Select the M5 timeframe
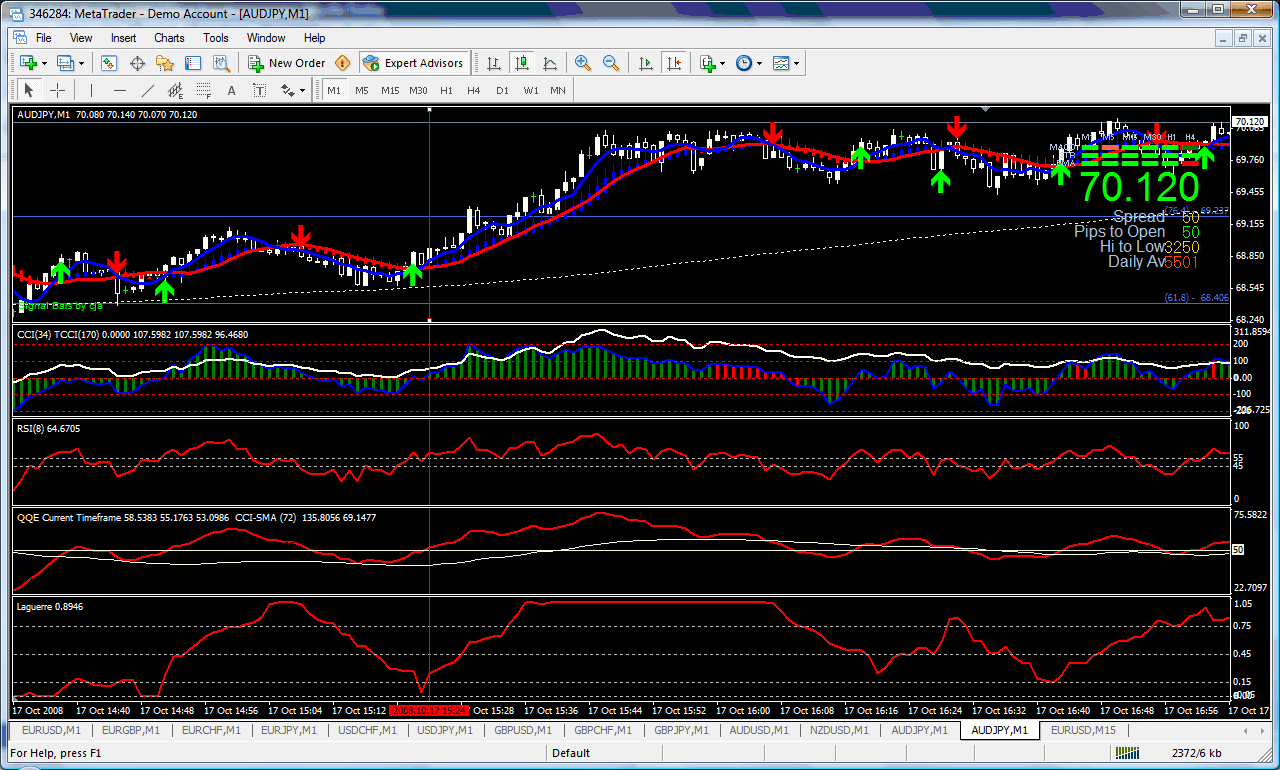 click(x=361, y=90)
